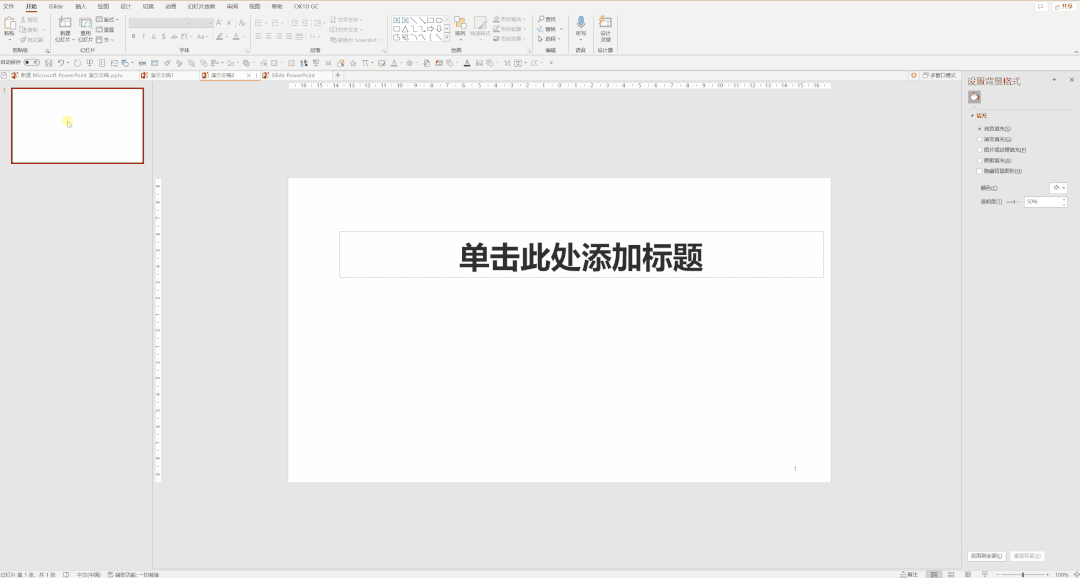Open the File menu tab

[8, 6]
